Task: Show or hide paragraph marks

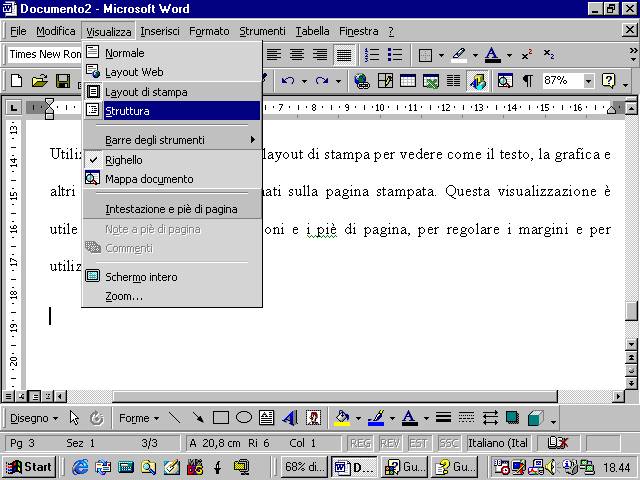Action: pyautogui.click(x=528, y=81)
